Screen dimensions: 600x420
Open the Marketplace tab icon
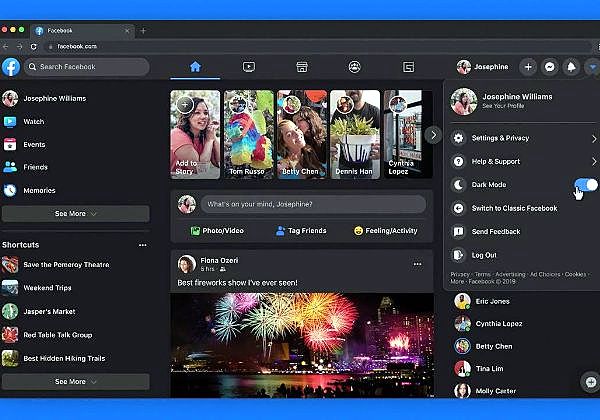coord(301,67)
